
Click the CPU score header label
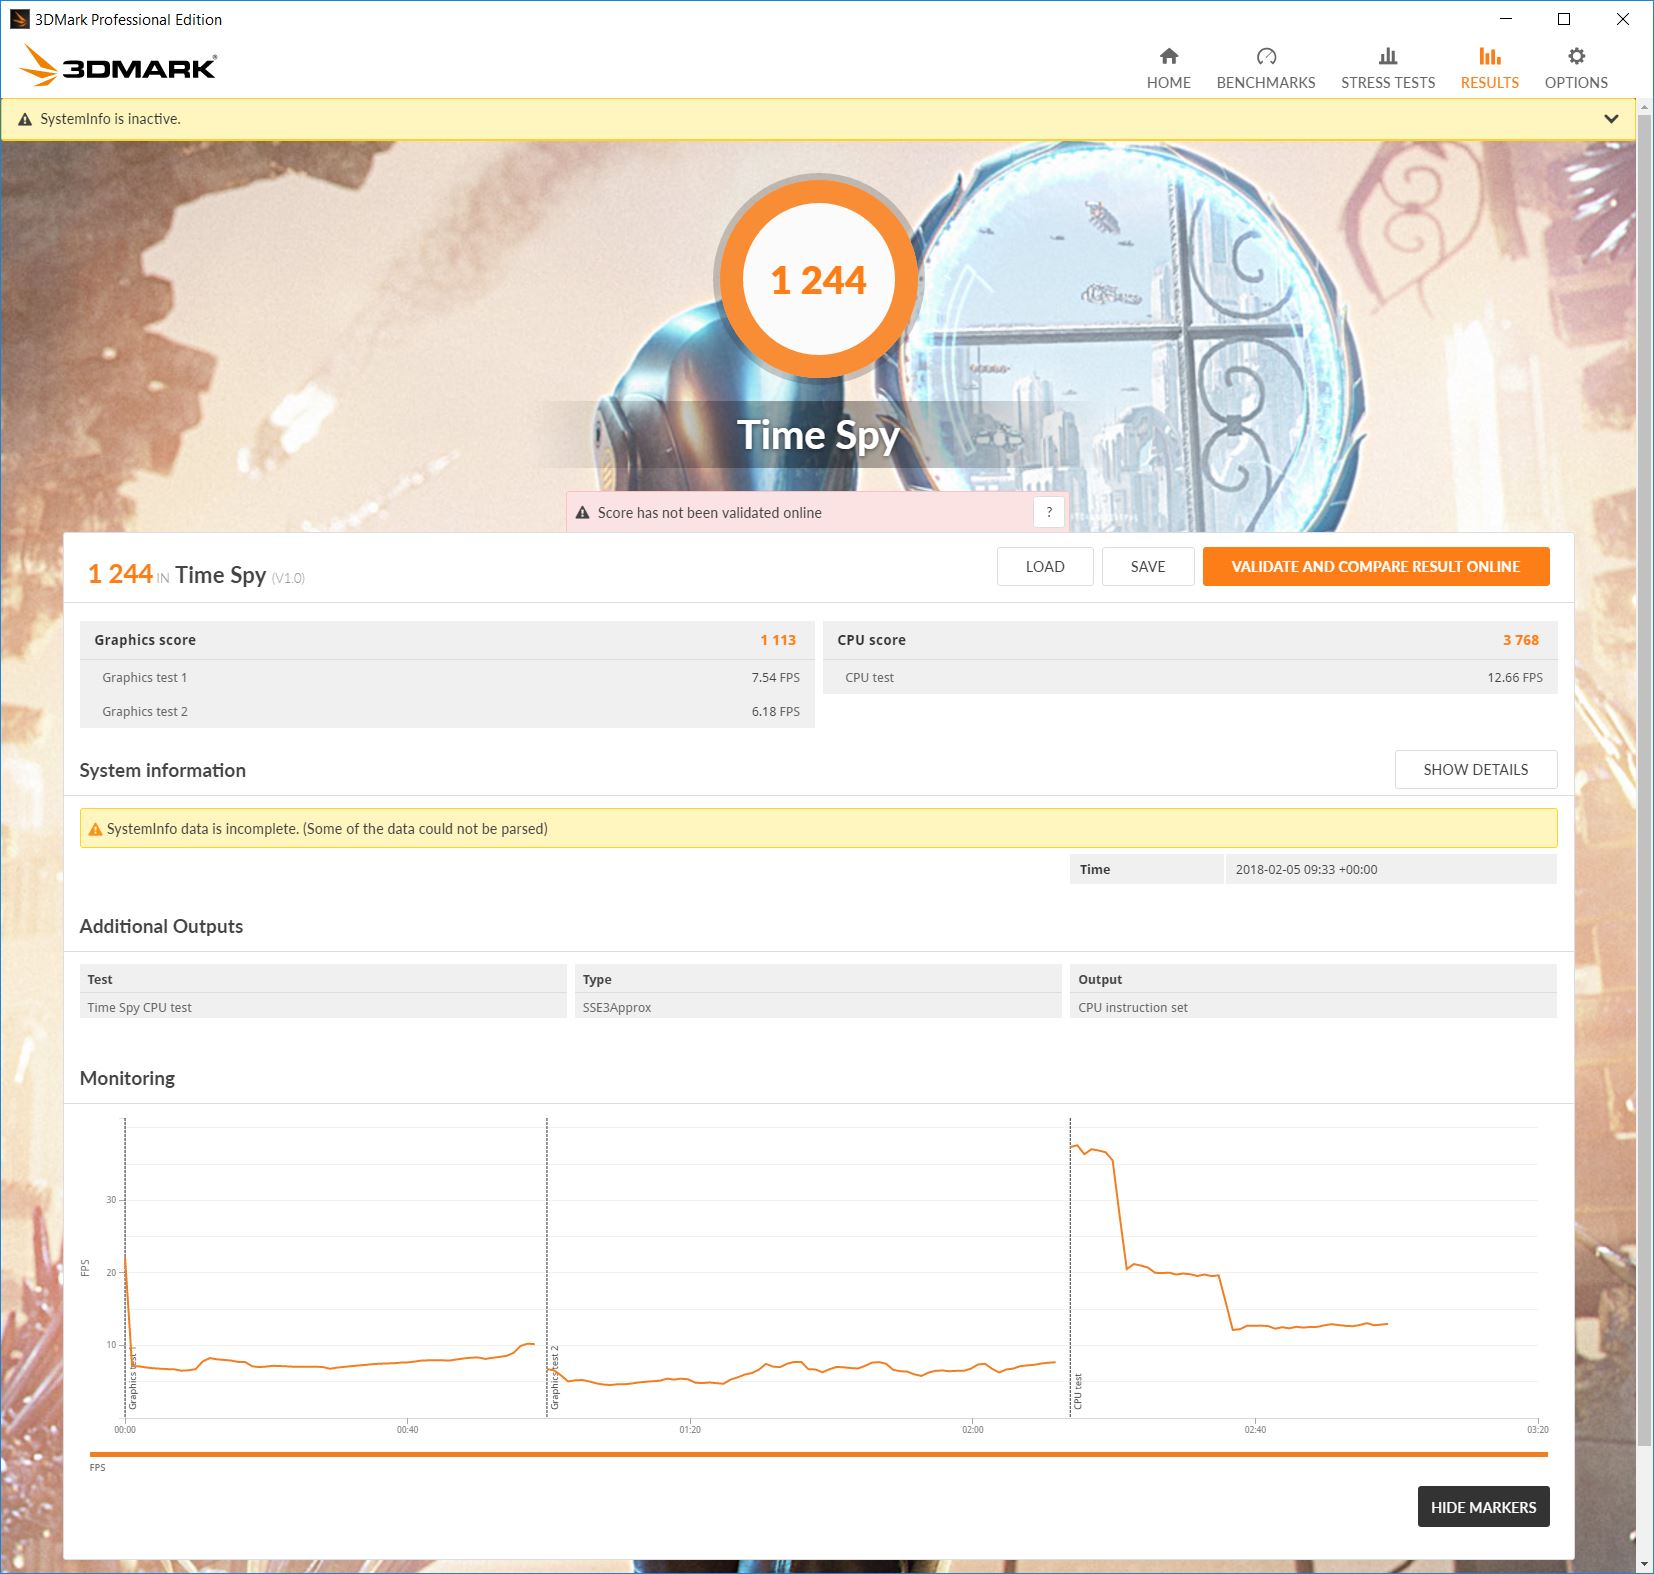tap(871, 640)
